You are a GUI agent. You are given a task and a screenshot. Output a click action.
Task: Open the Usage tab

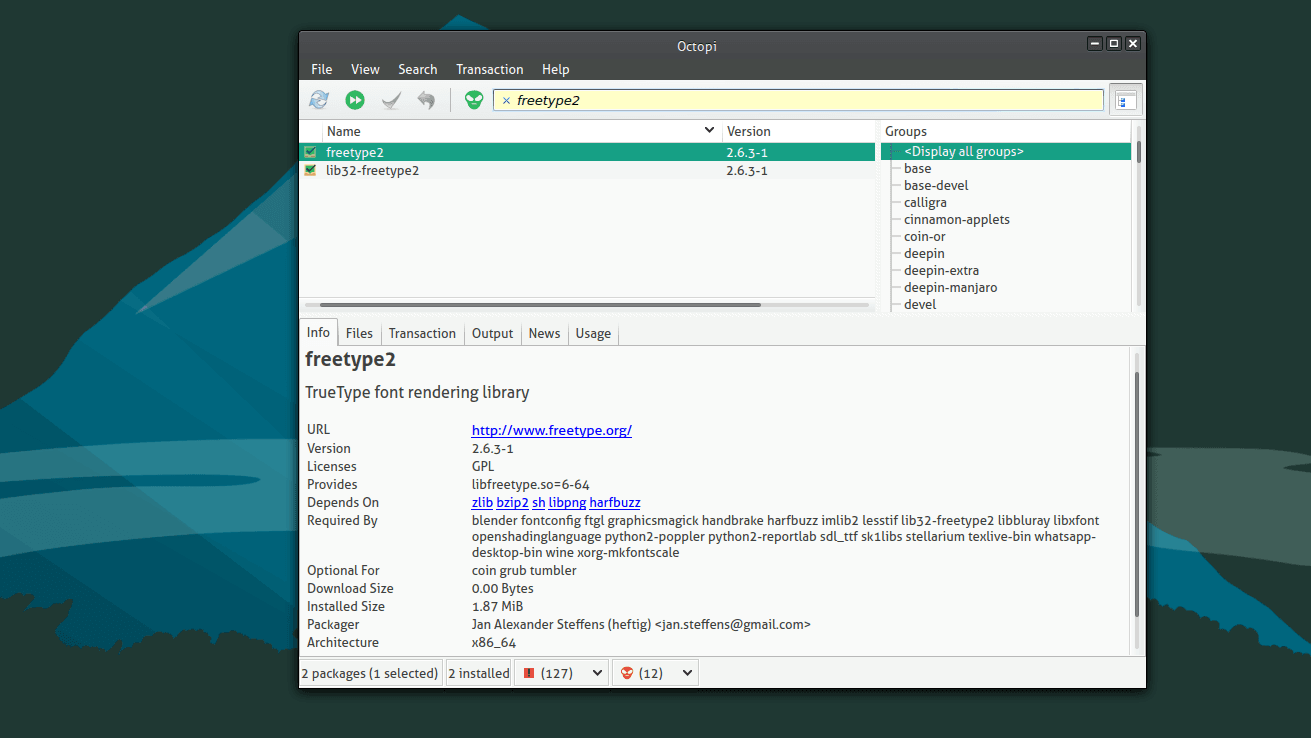(593, 333)
